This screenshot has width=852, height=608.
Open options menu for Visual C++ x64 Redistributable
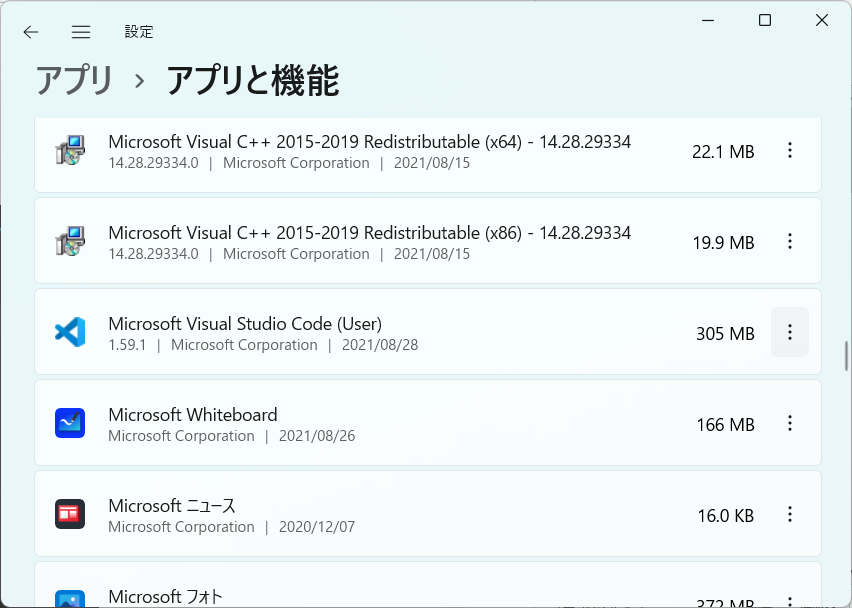tap(790, 151)
